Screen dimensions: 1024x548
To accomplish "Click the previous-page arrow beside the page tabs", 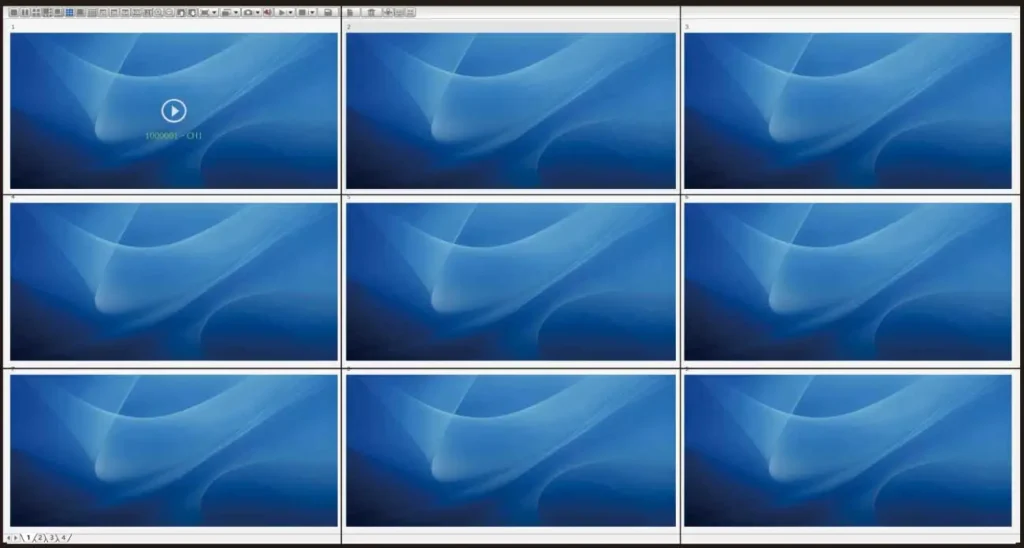I will click(8, 538).
